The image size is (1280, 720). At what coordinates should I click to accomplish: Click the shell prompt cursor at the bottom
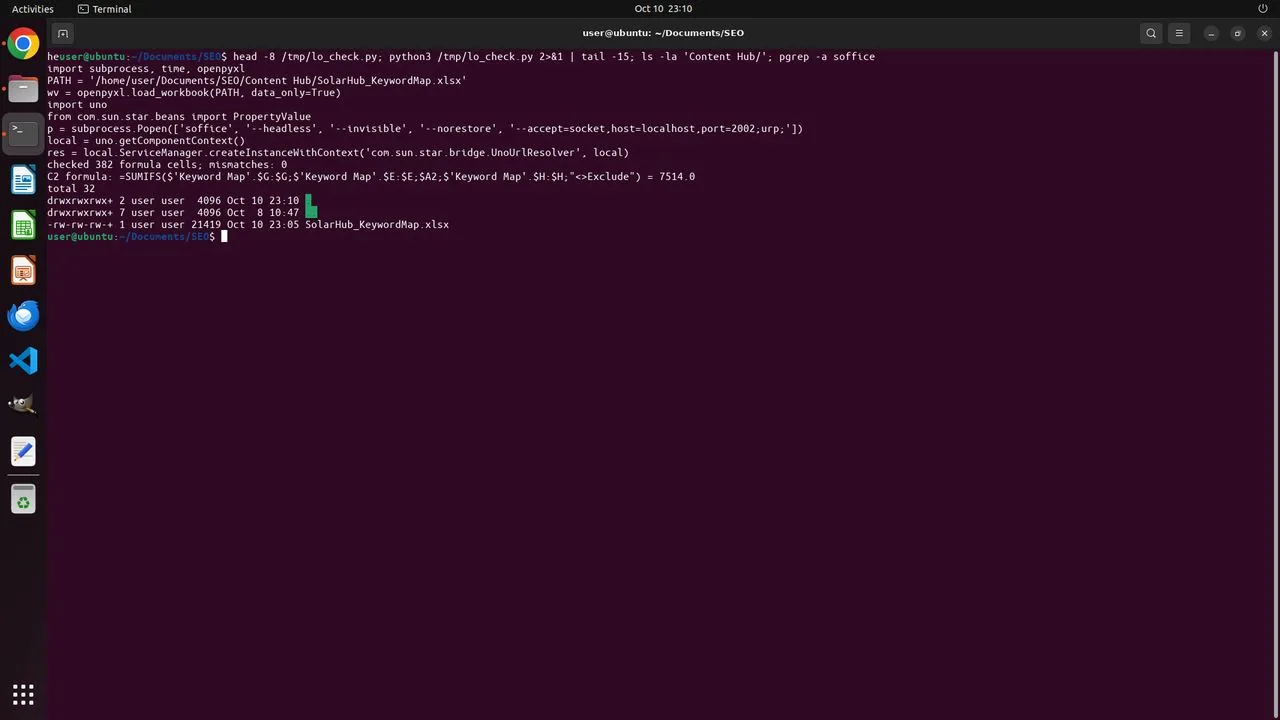tap(224, 237)
